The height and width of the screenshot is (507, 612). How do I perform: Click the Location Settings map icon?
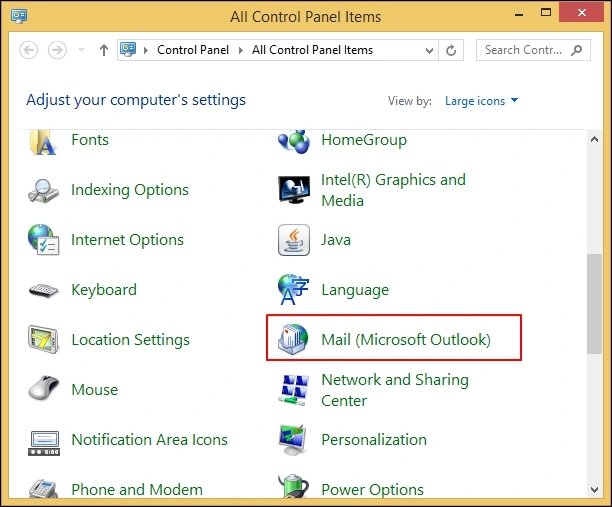tap(43, 340)
